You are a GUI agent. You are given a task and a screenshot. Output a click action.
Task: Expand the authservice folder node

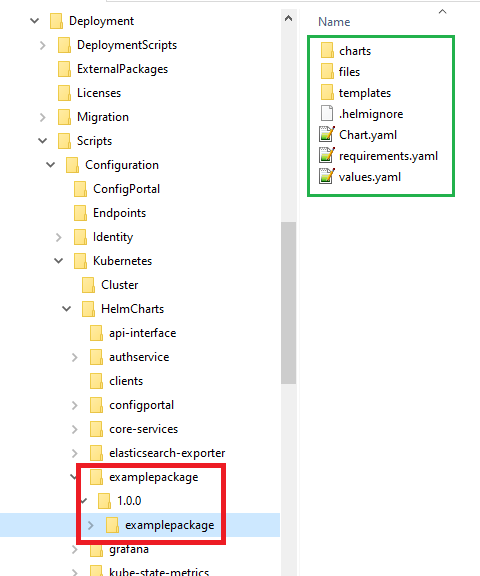pyautogui.click(x=75, y=357)
